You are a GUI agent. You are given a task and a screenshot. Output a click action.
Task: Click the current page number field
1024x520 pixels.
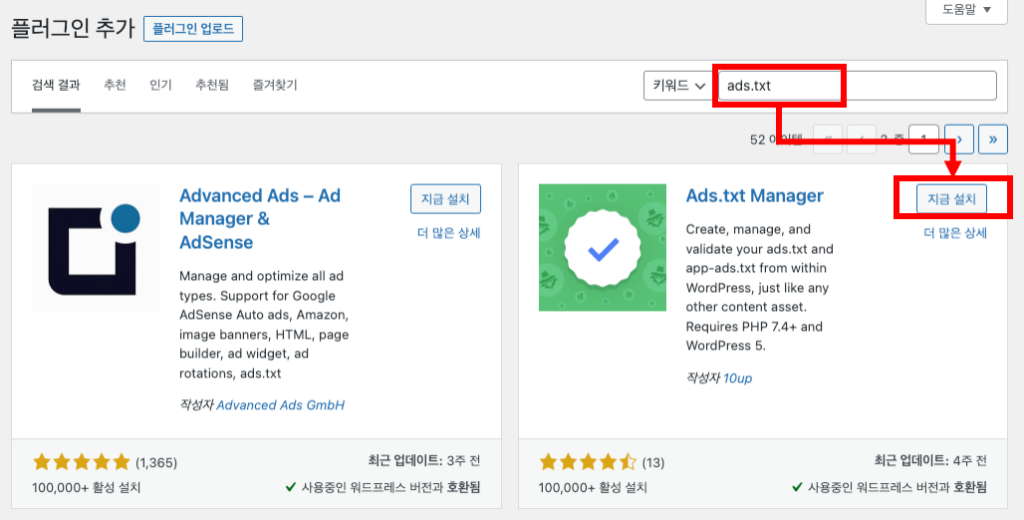tap(923, 139)
